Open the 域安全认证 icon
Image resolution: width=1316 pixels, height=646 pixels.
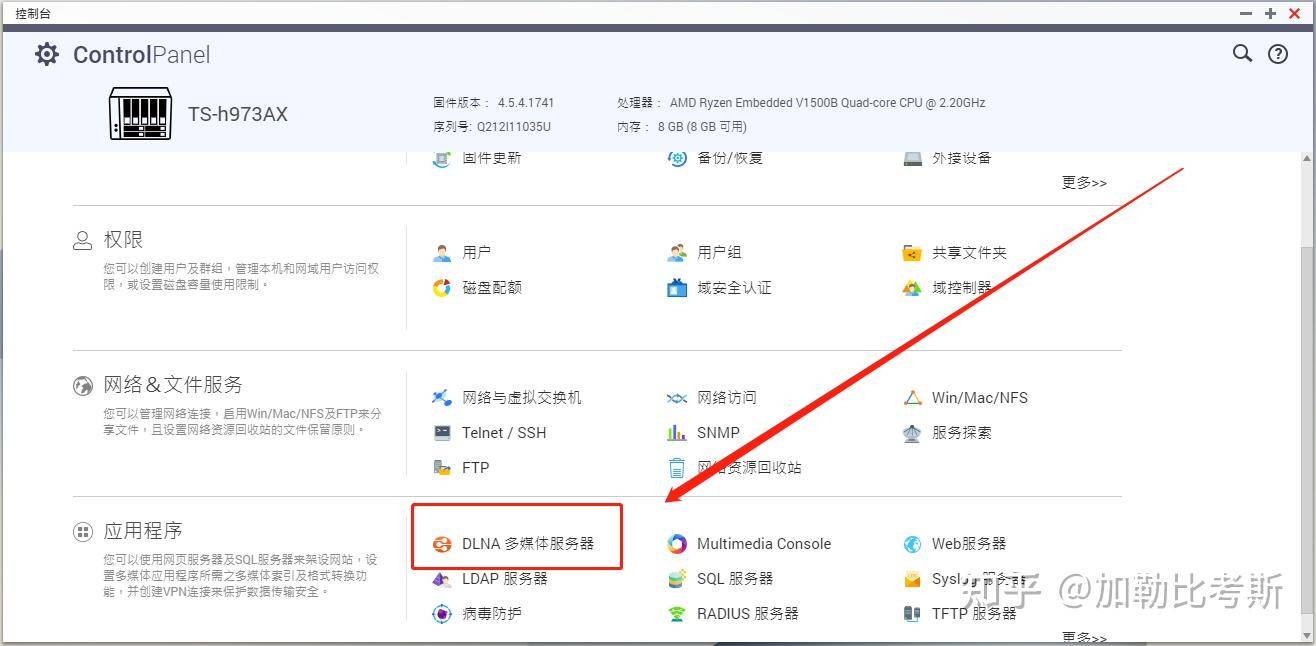click(677, 288)
